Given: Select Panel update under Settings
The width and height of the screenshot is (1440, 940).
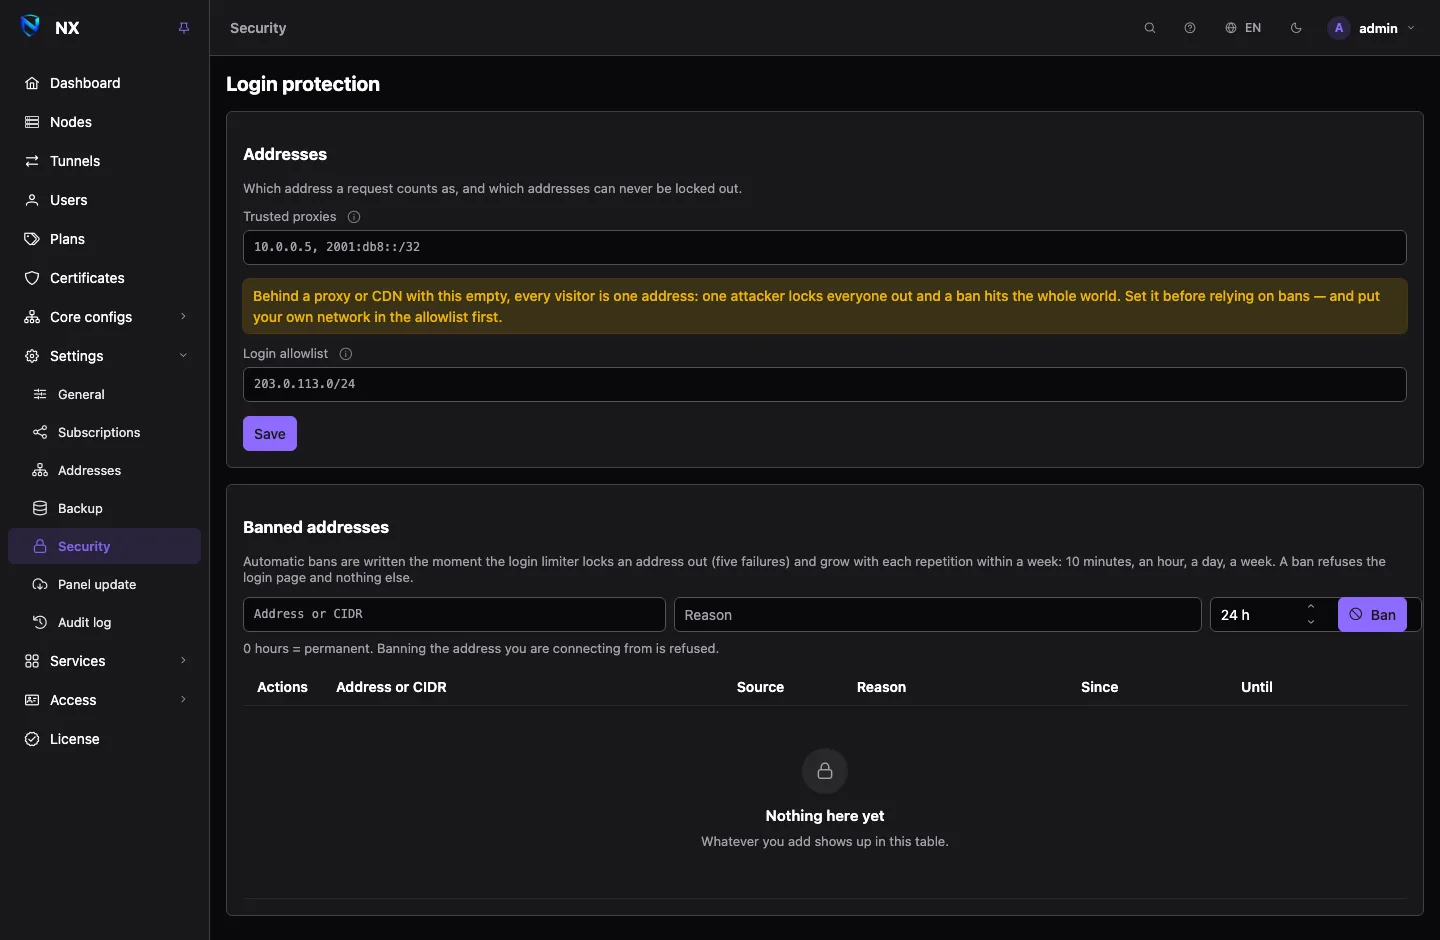Looking at the screenshot, I should [x=104, y=585].
